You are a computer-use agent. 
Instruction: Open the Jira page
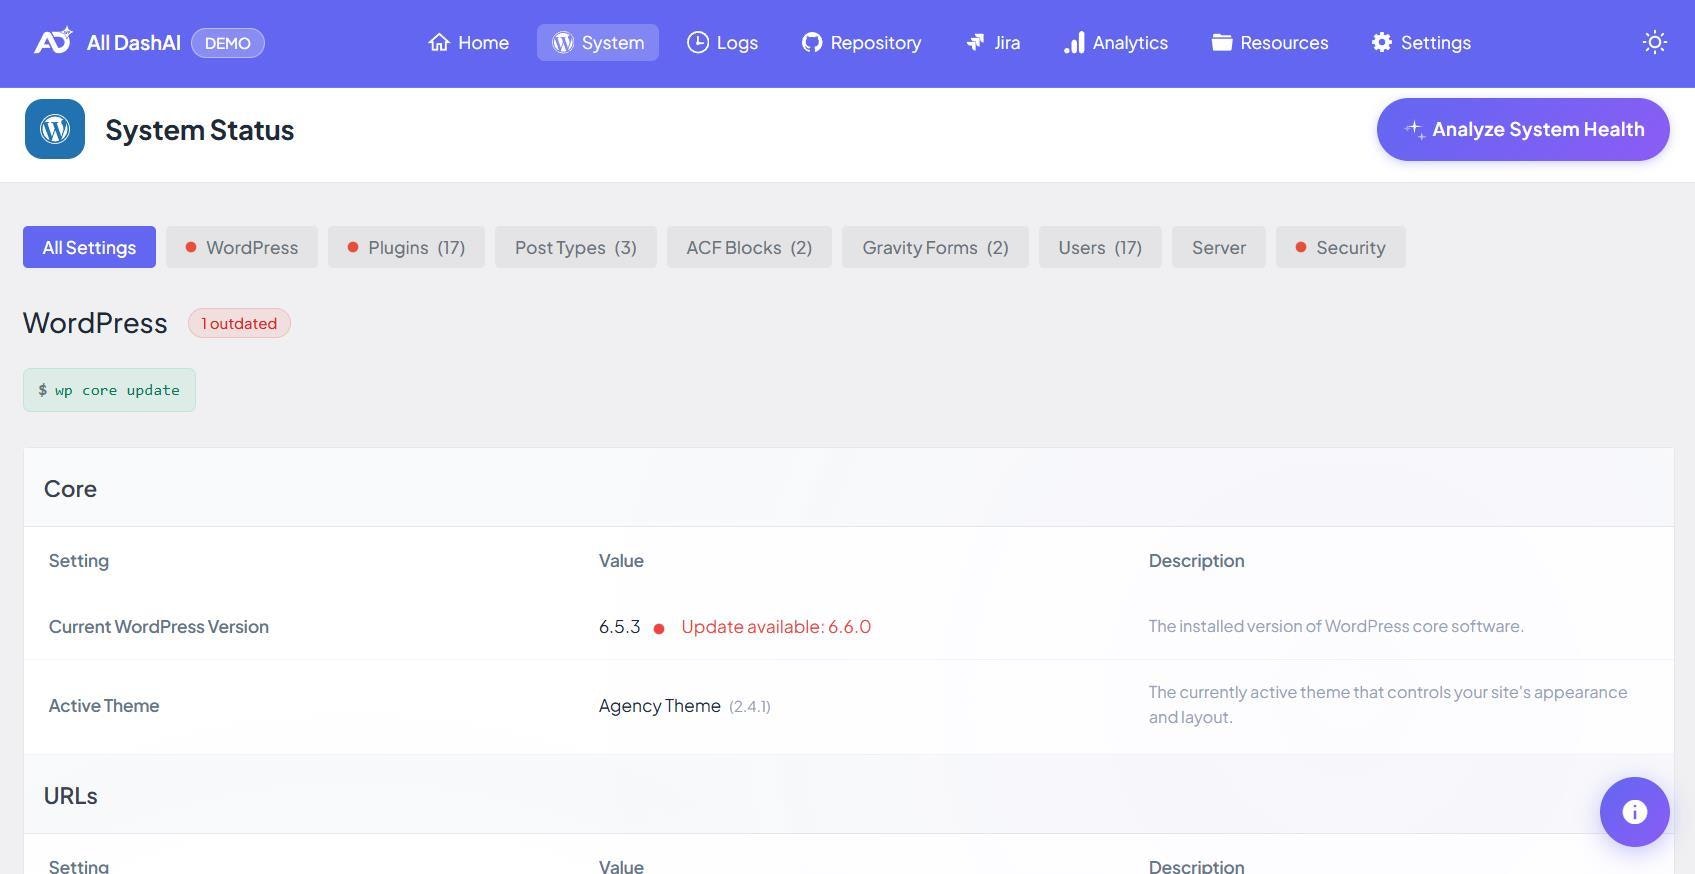993,43
